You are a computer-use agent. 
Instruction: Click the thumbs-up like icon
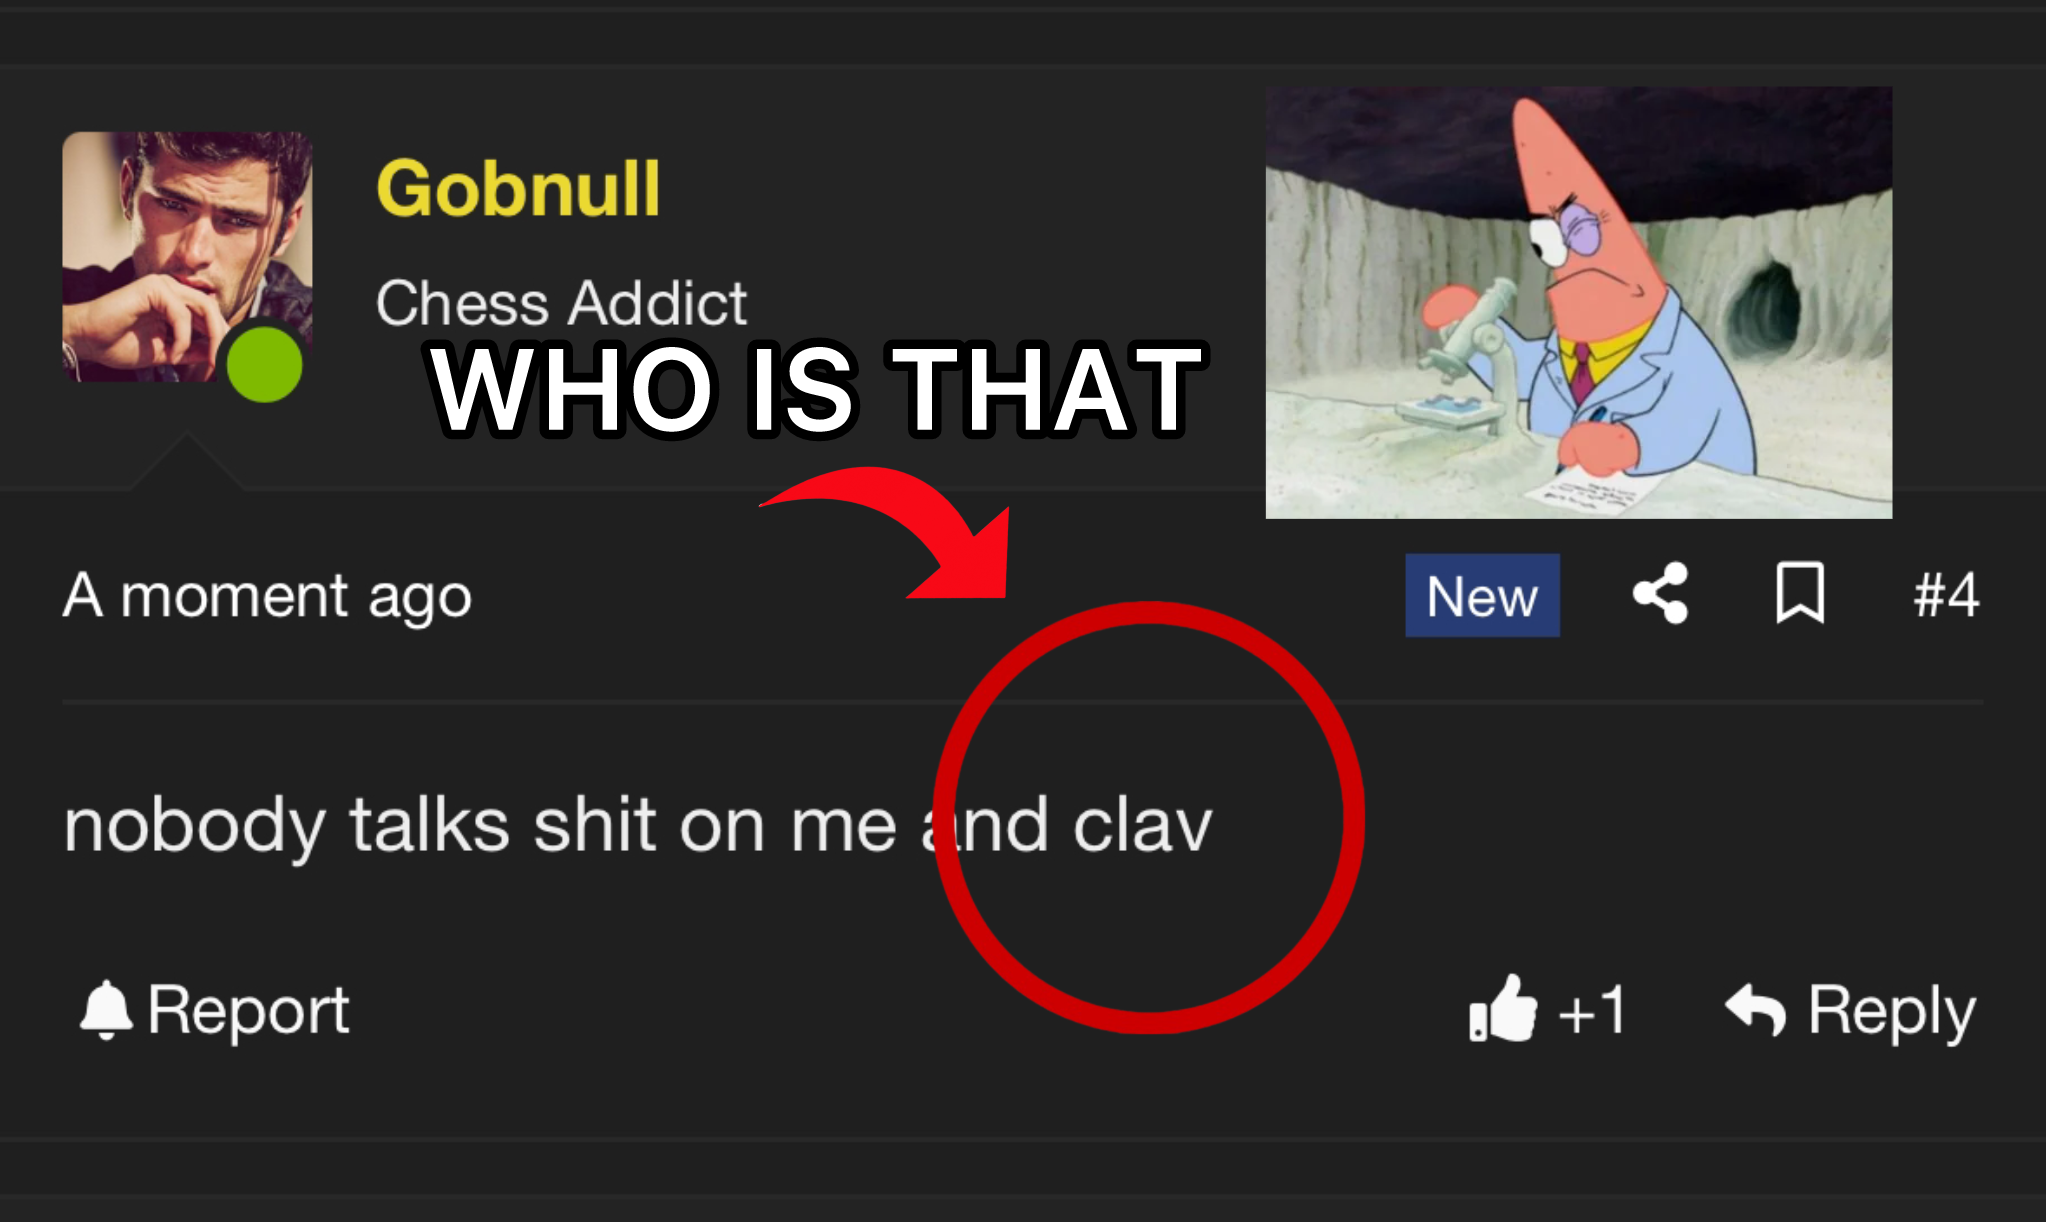click(x=1502, y=1008)
